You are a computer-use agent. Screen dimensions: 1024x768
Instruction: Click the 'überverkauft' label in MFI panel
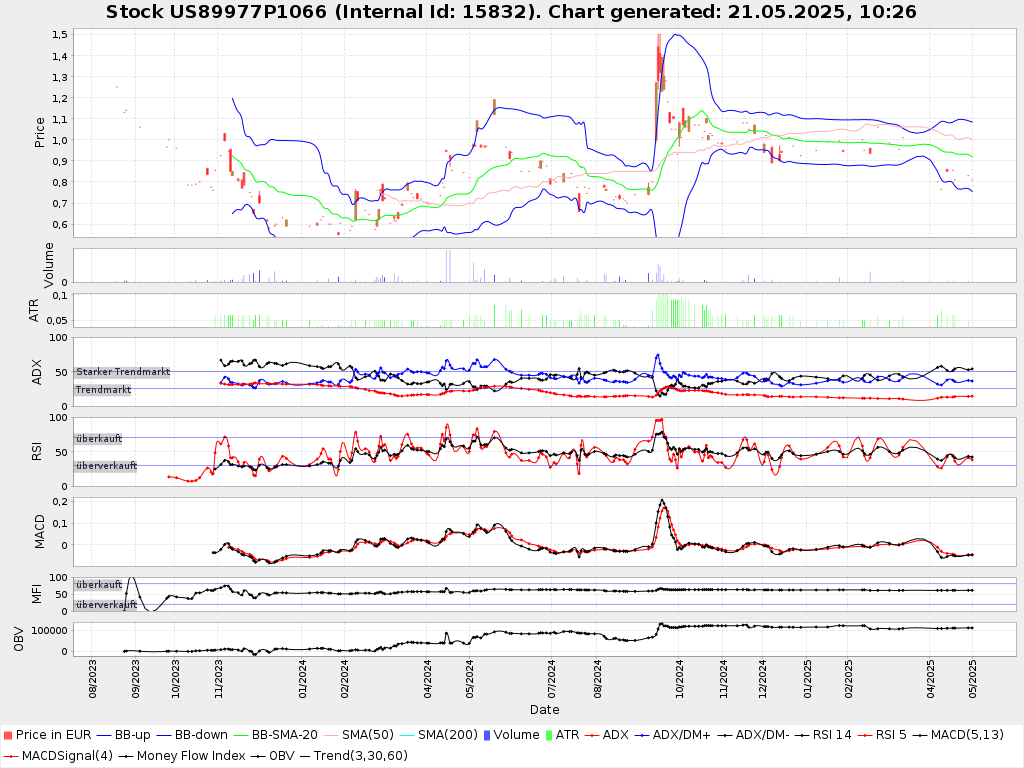tap(106, 605)
